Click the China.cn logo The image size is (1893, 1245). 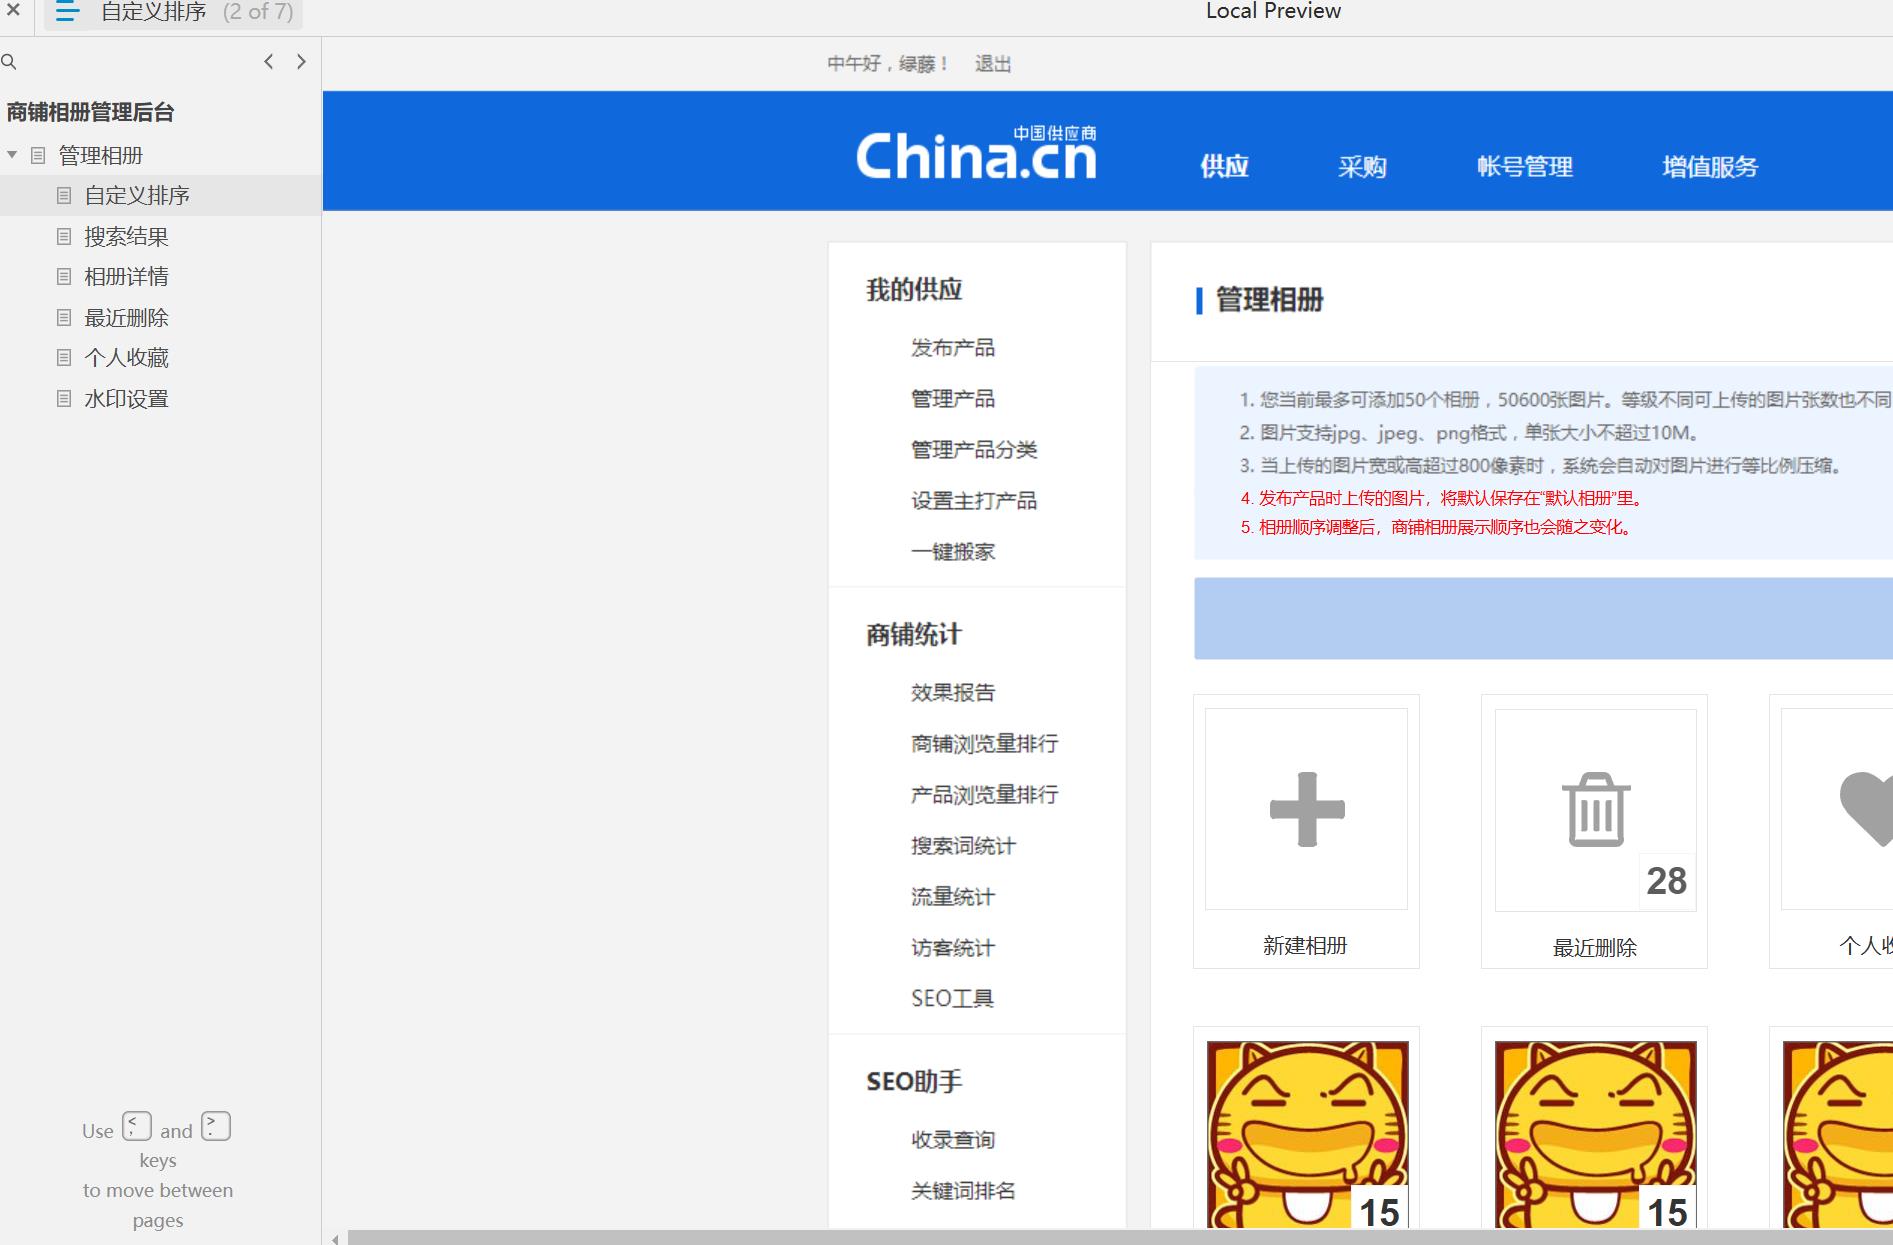(977, 154)
